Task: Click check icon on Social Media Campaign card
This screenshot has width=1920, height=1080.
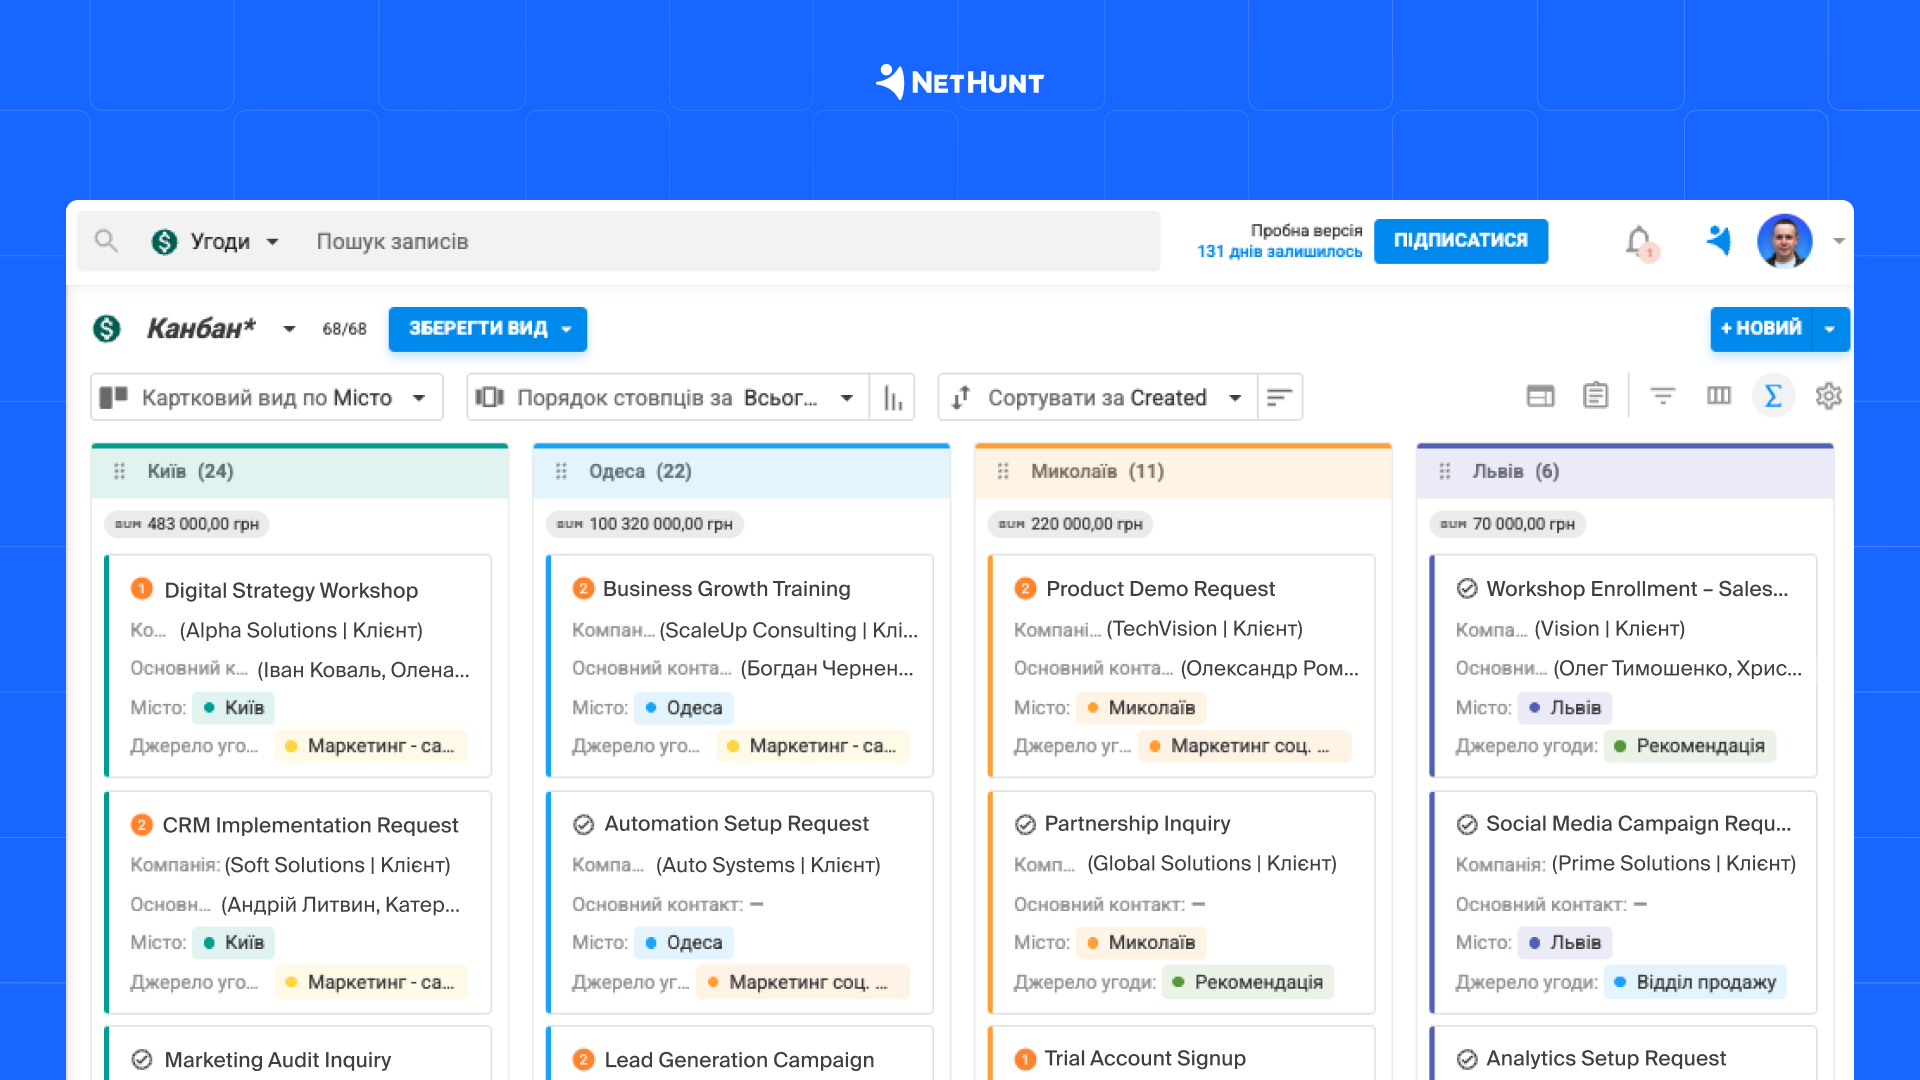Action: click(x=1467, y=824)
